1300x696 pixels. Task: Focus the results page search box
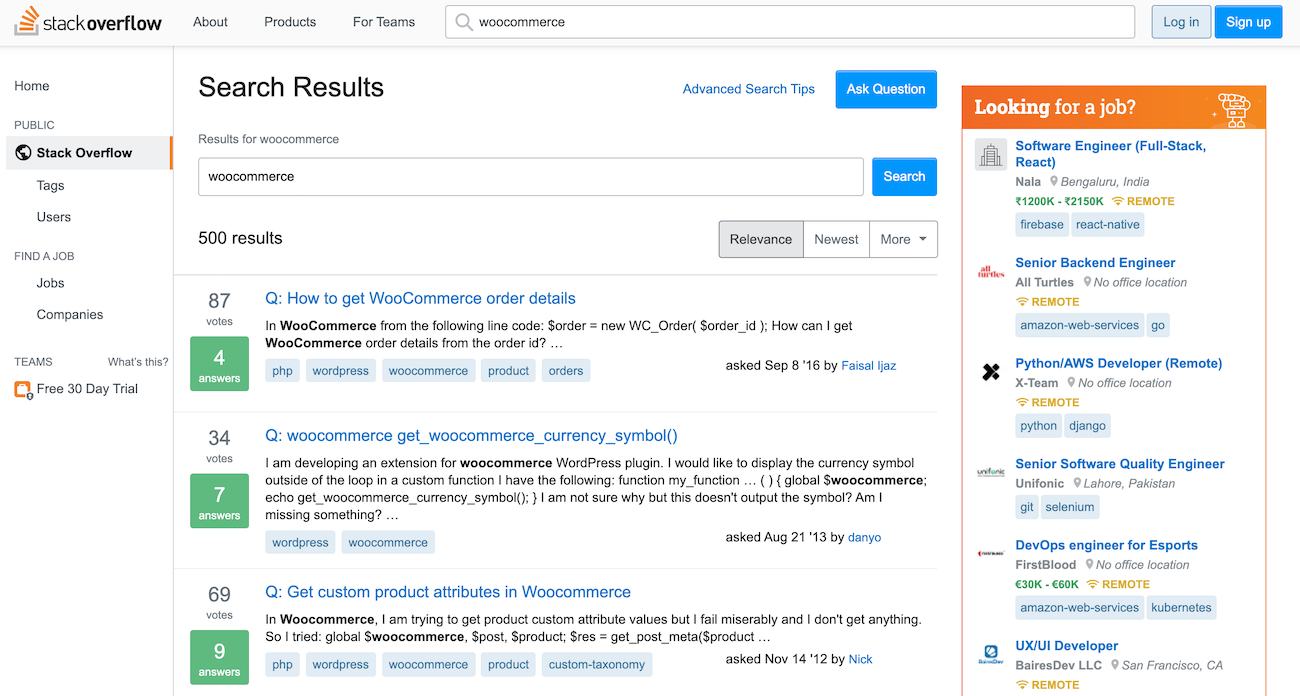(x=531, y=176)
